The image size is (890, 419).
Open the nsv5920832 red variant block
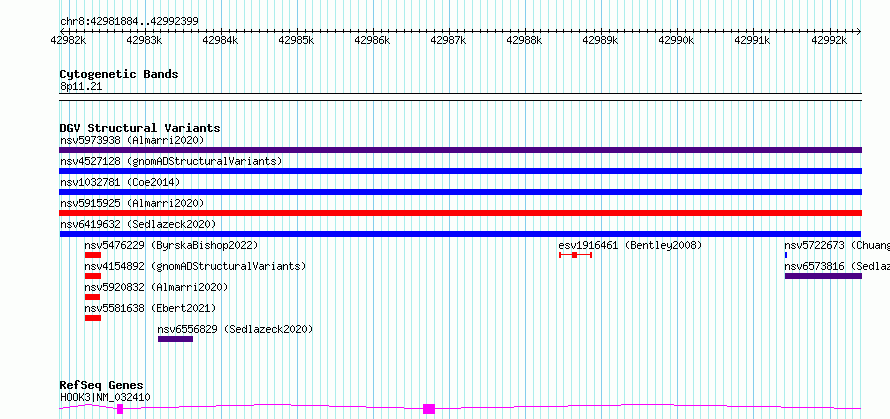[x=93, y=297]
